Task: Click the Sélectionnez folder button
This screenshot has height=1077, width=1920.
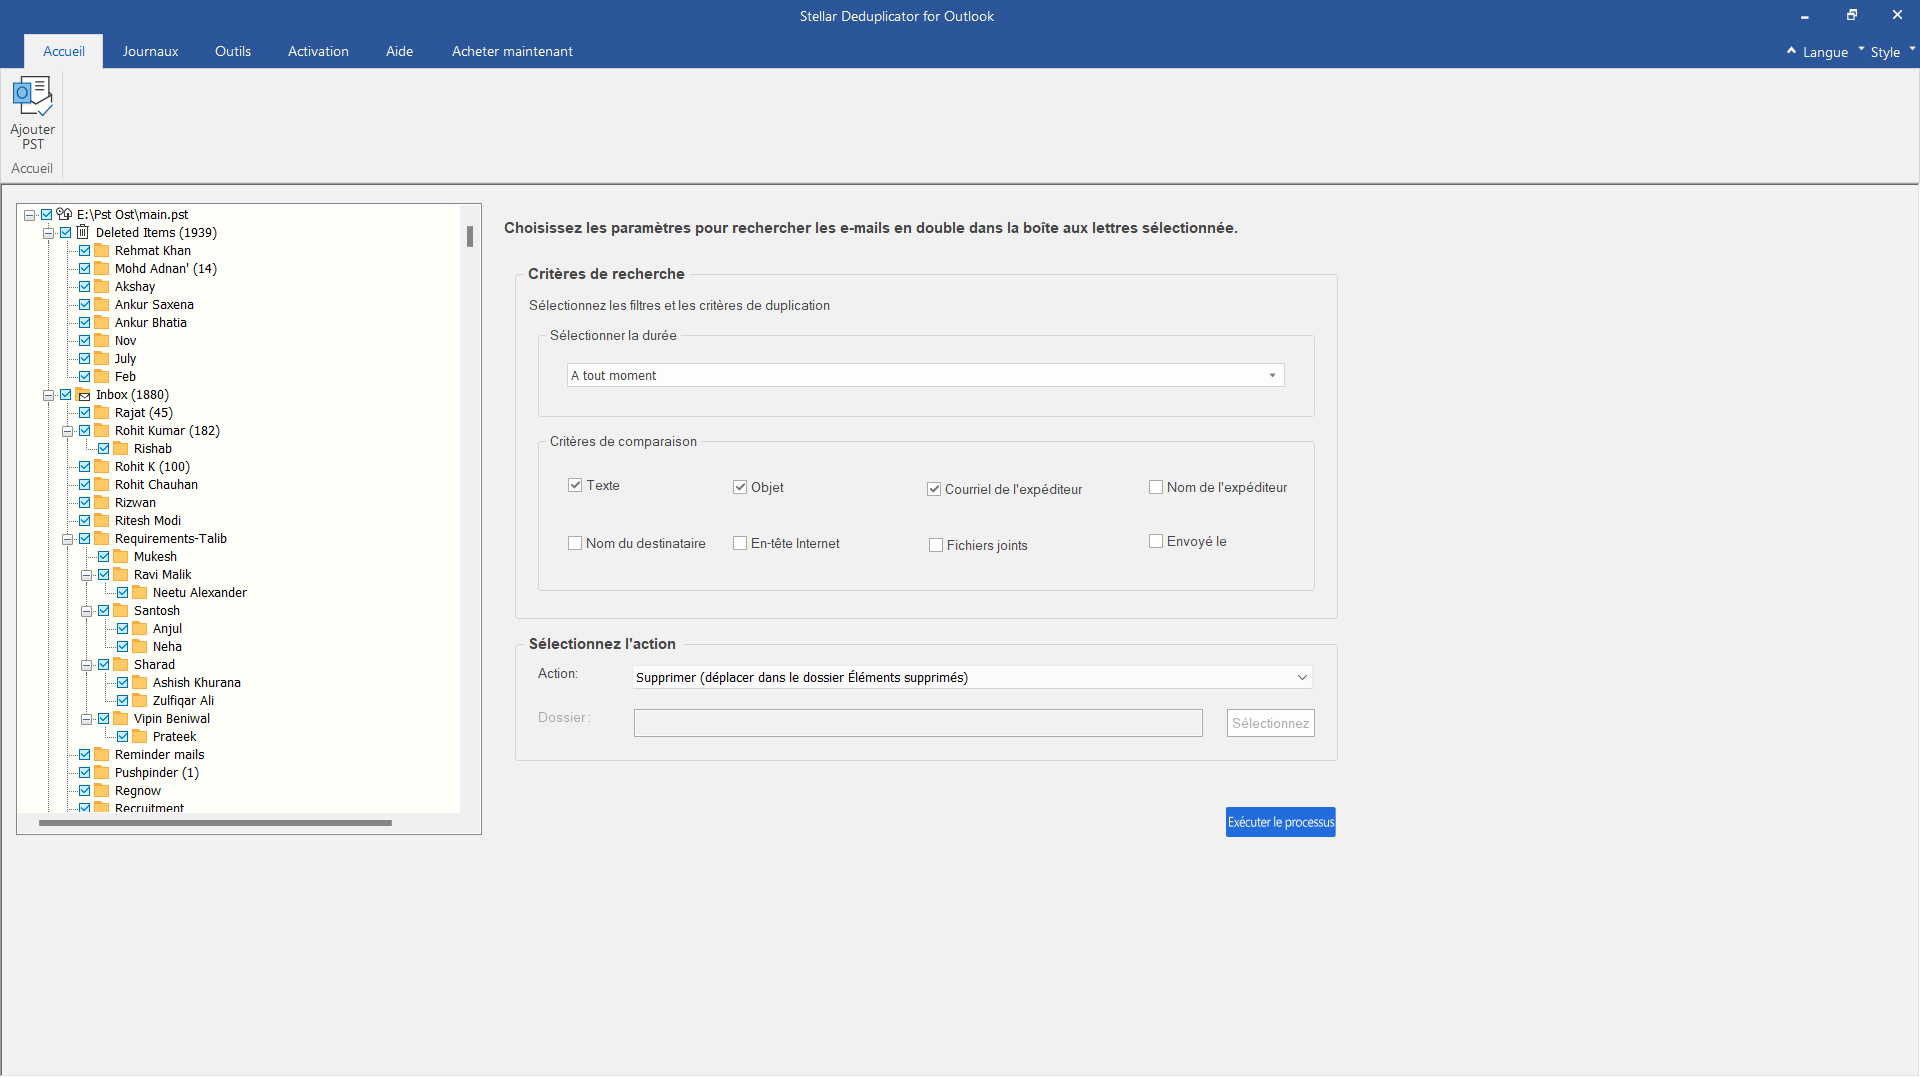Action: tap(1270, 723)
